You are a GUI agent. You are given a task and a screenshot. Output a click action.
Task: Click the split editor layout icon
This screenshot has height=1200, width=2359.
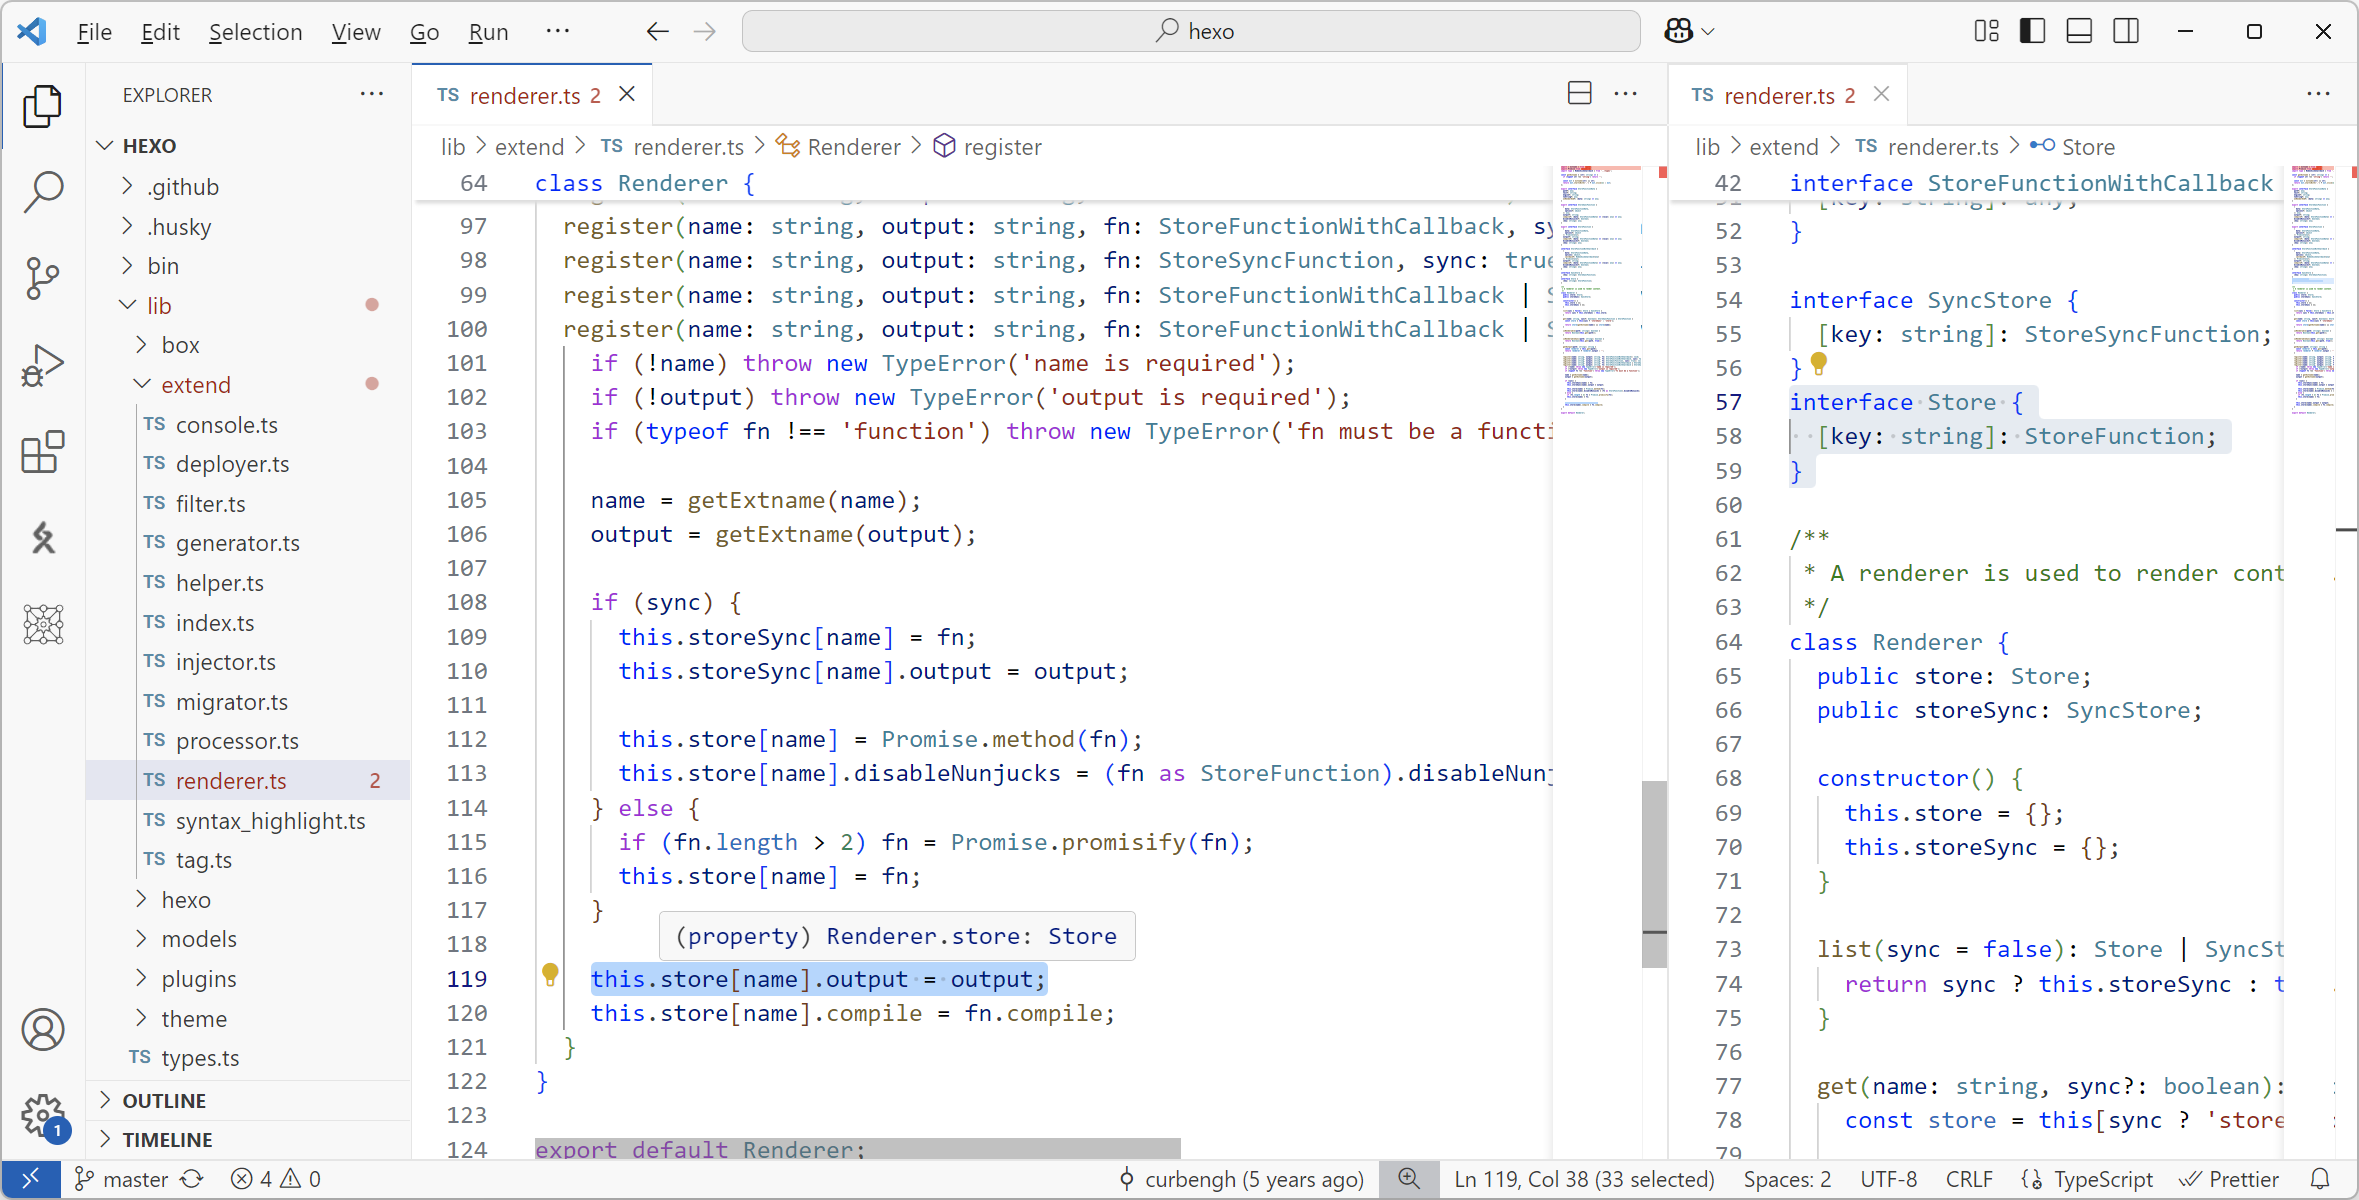tap(1579, 94)
